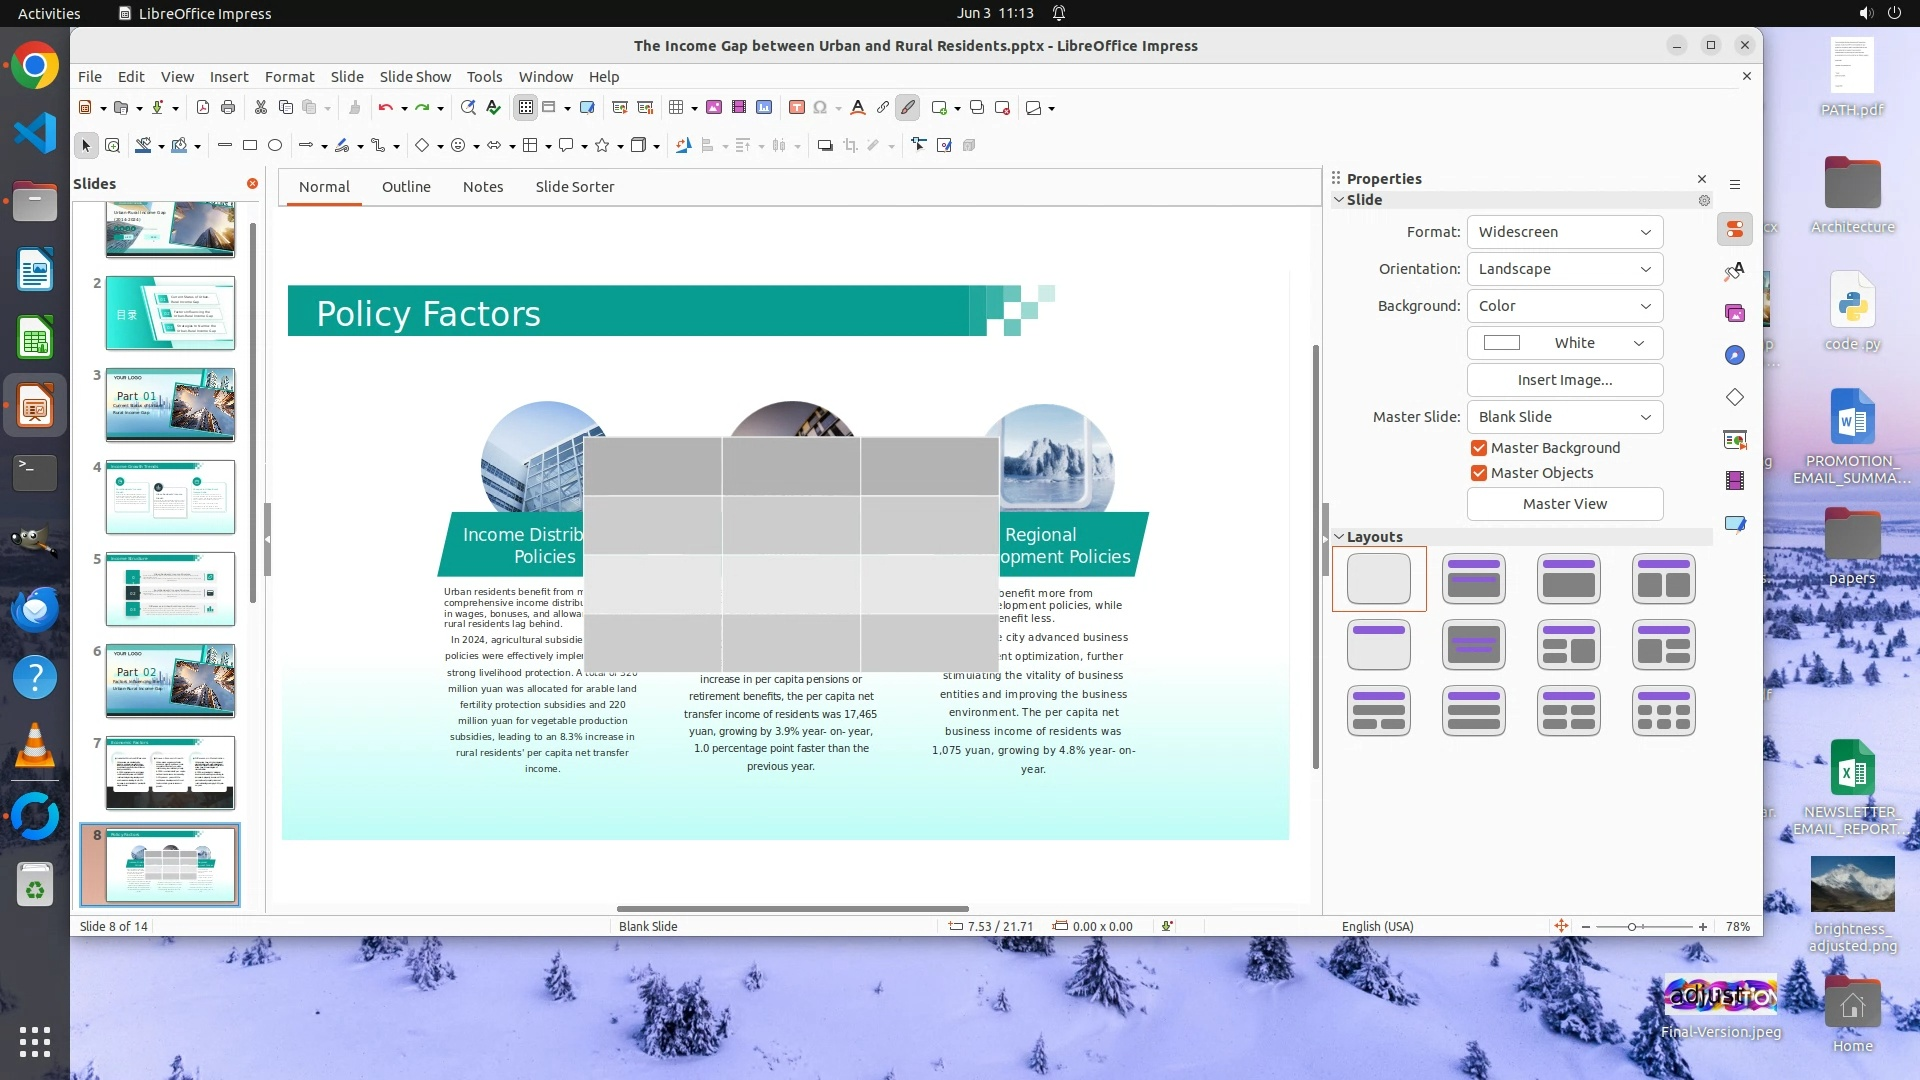Select the Rectangle drawing tool

point(250,146)
